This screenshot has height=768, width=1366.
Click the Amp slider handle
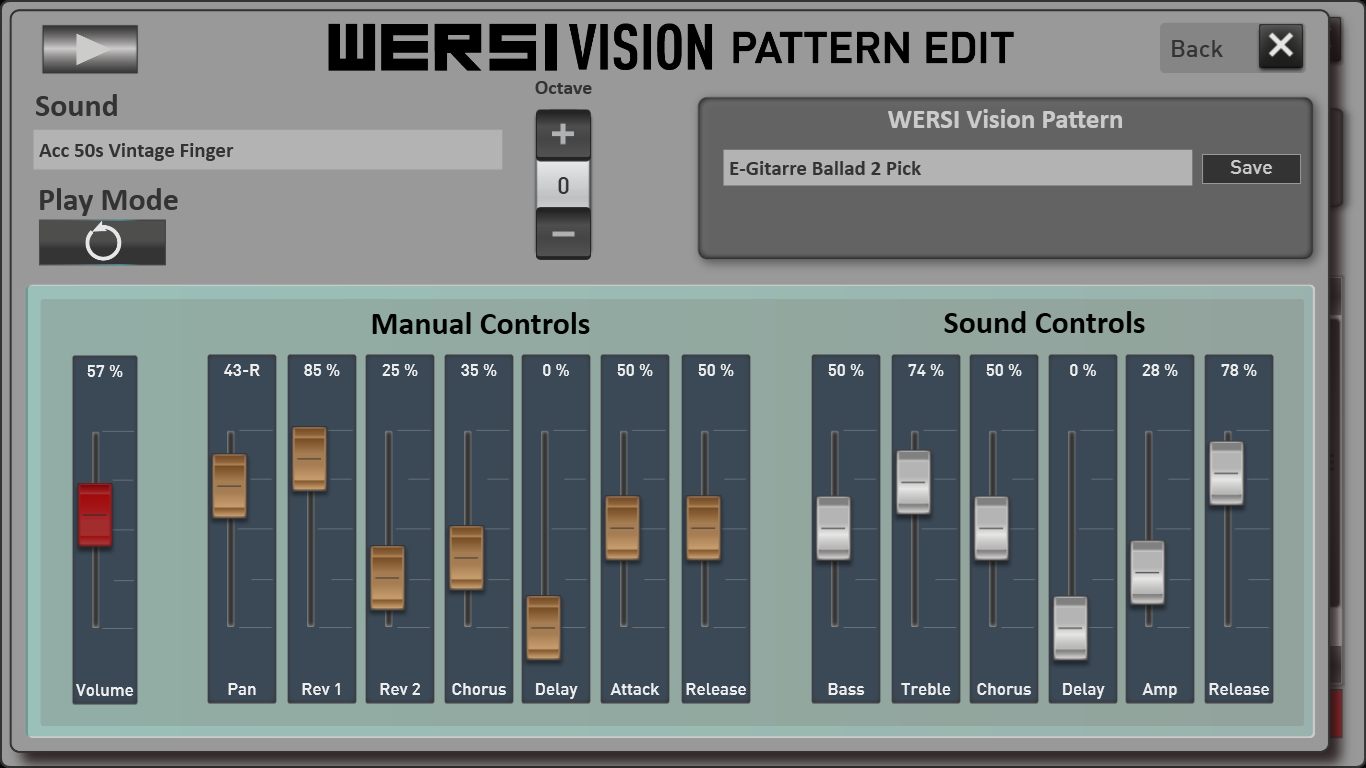(x=1148, y=573)
